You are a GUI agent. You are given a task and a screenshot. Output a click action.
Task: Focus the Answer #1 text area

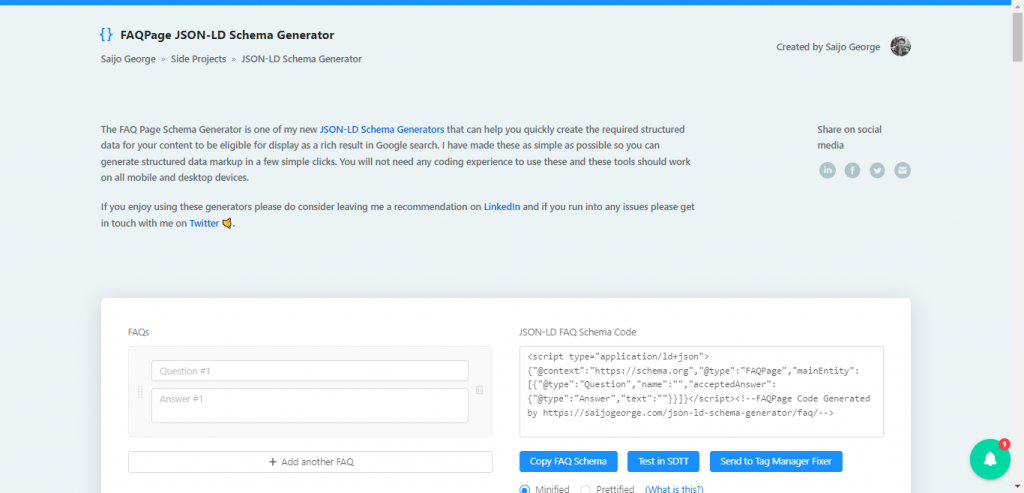click(x=310, y=406)
